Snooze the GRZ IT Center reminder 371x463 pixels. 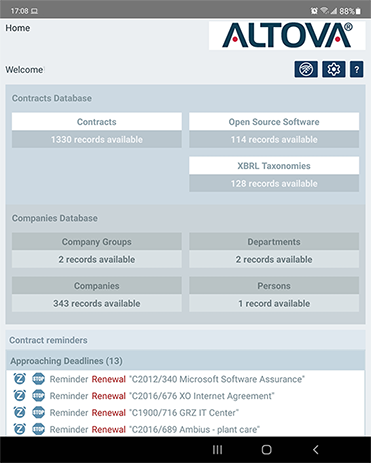pos(20,412)
